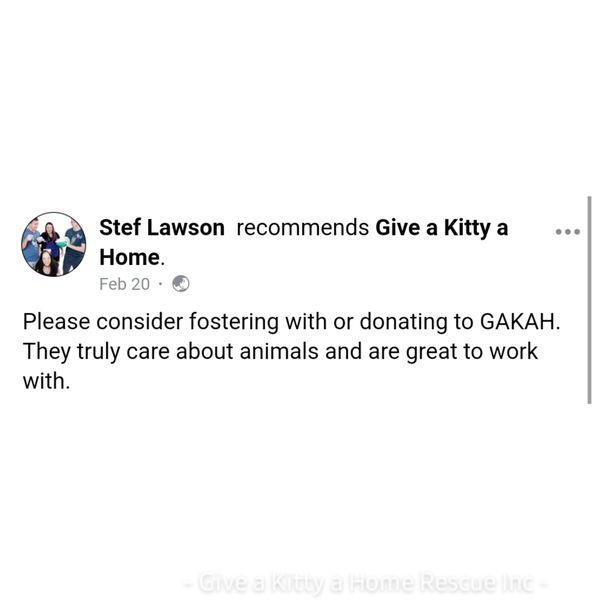Click the word Kitty in the page name

coord(467,228)
